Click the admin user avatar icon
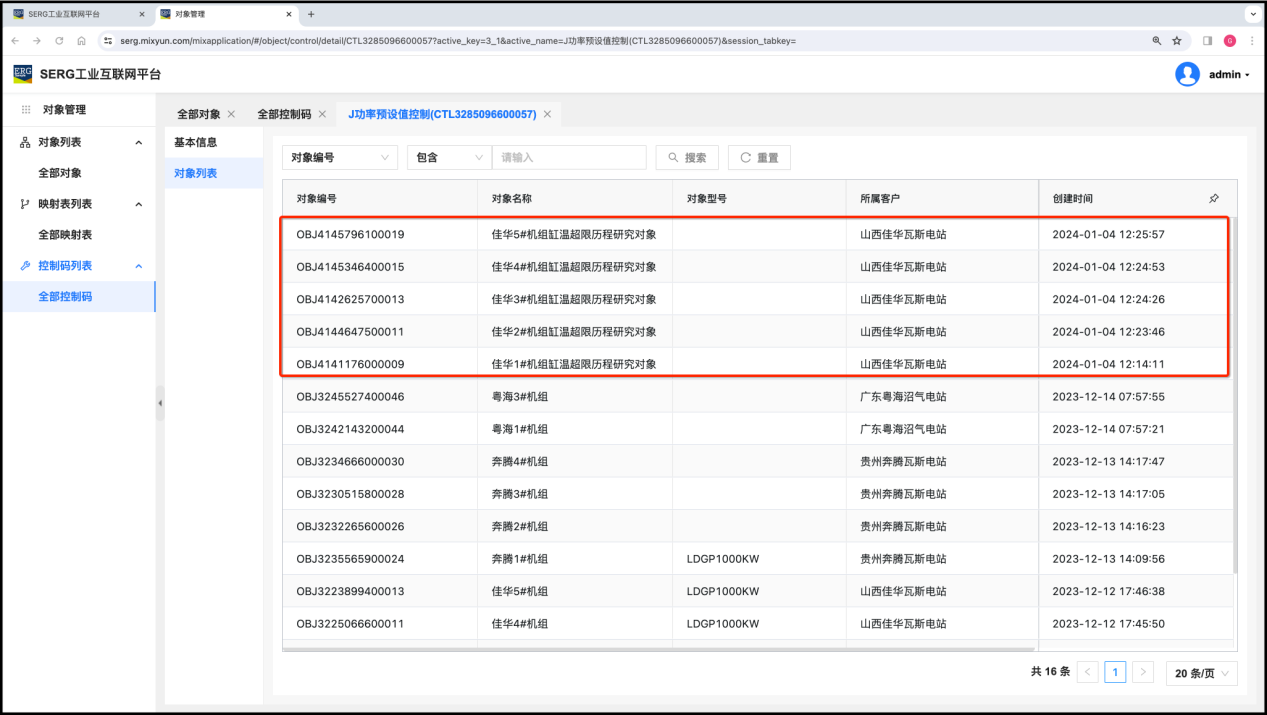The image size is (1267, 715). point(1187,74)
